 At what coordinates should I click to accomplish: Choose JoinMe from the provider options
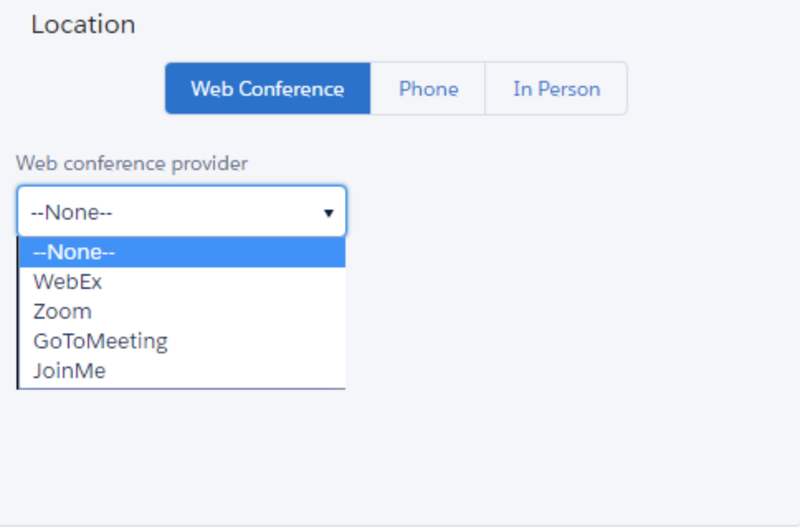coord(182,371)
